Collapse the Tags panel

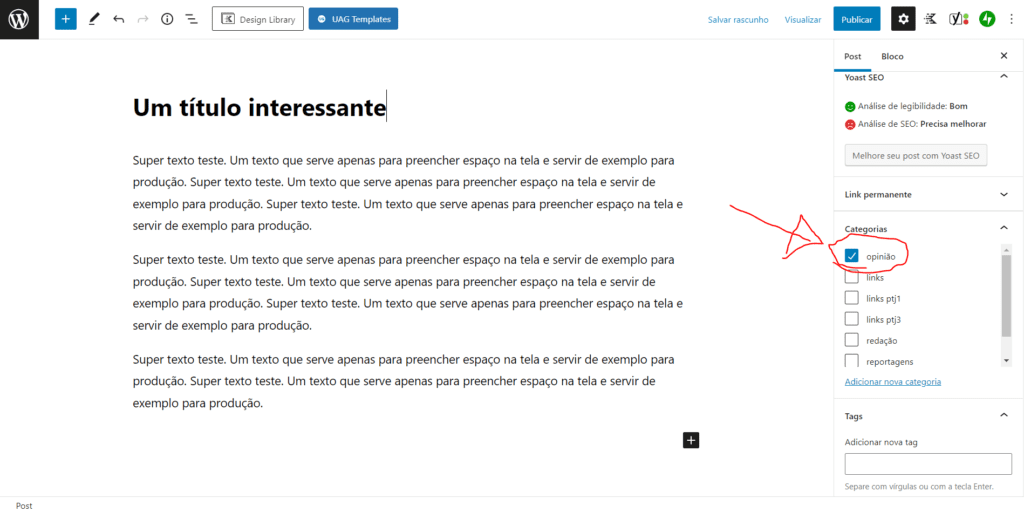point(1004,416)
